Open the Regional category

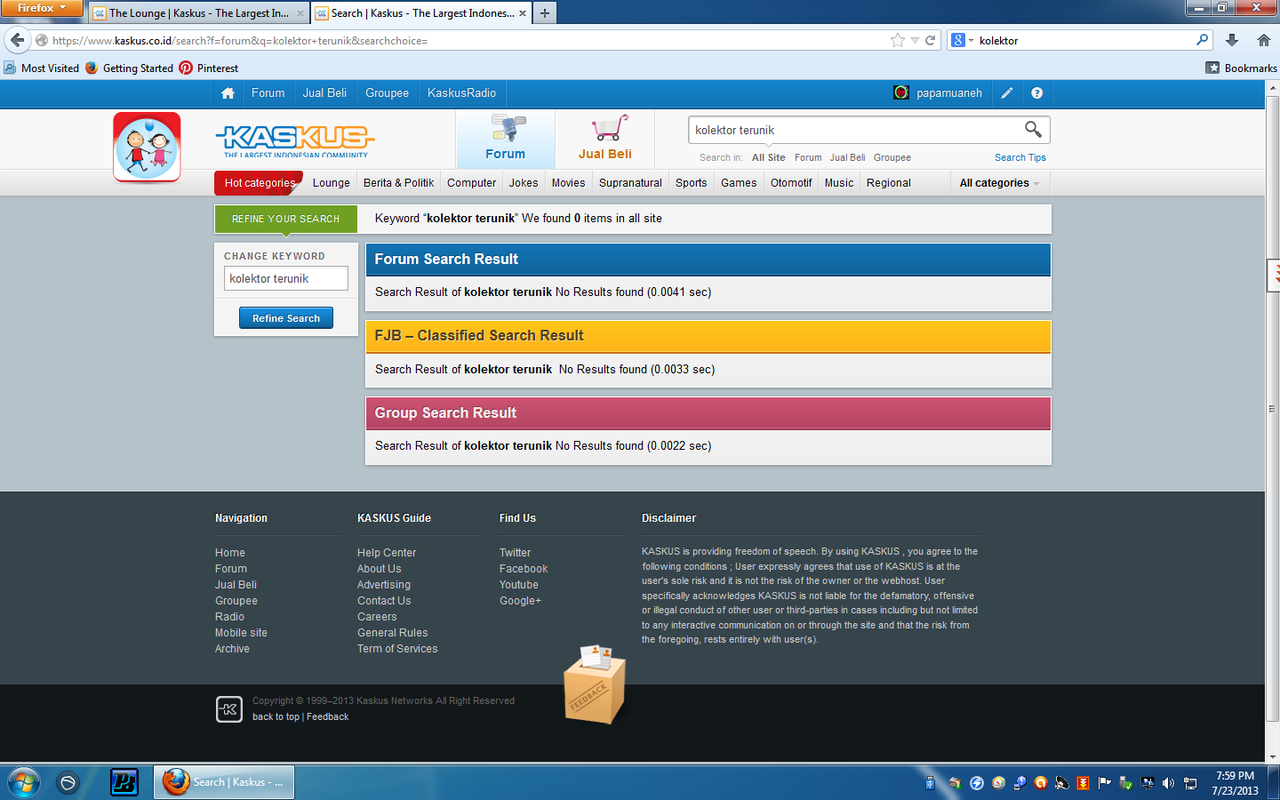pos(889,183)
